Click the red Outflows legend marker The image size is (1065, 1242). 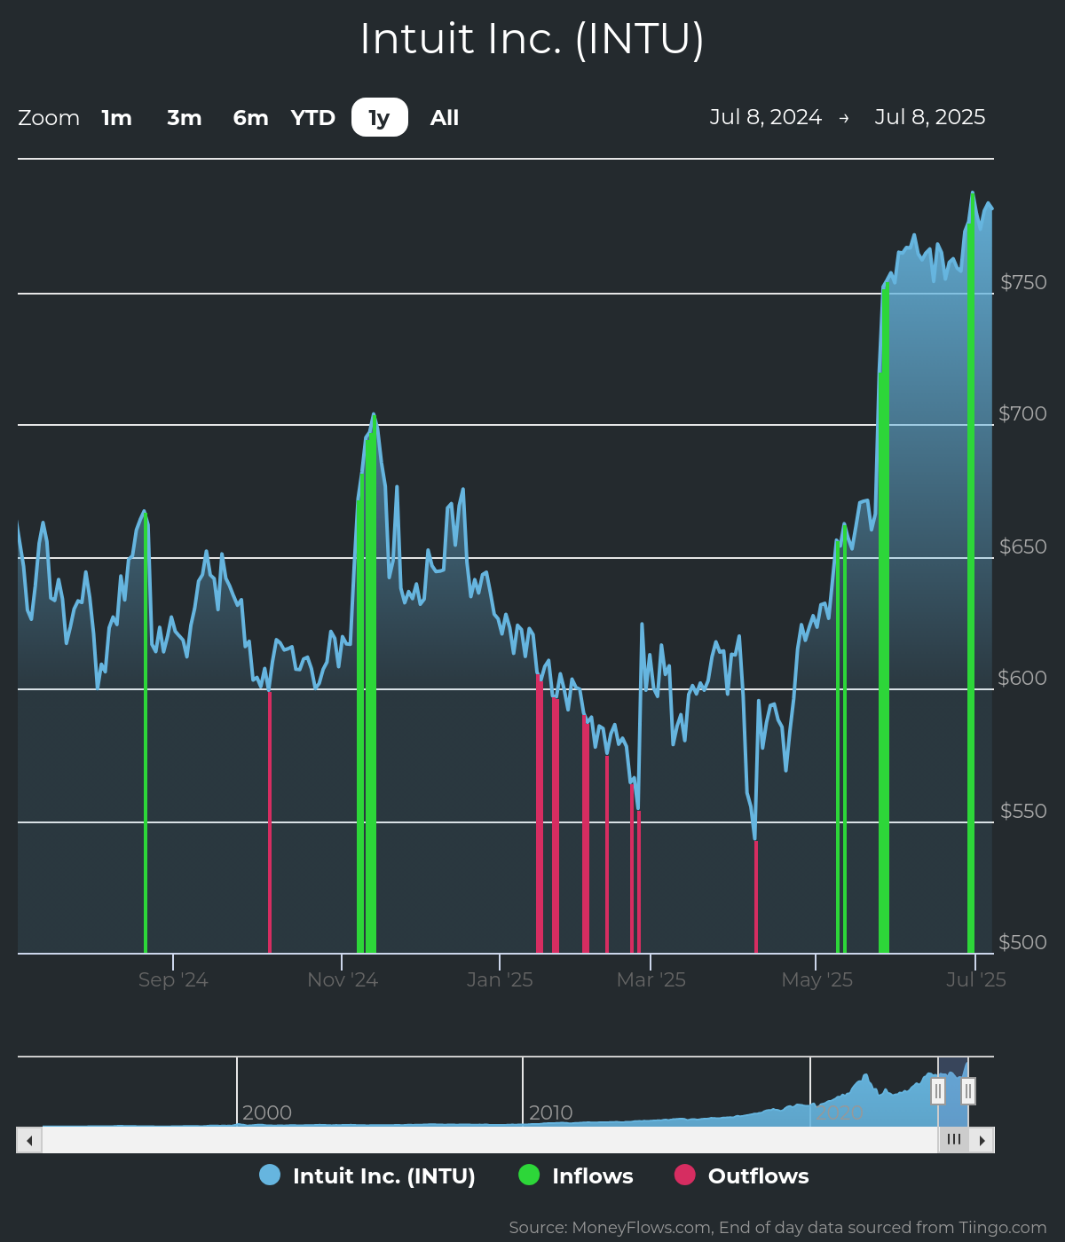click(x=684, y=1176)
